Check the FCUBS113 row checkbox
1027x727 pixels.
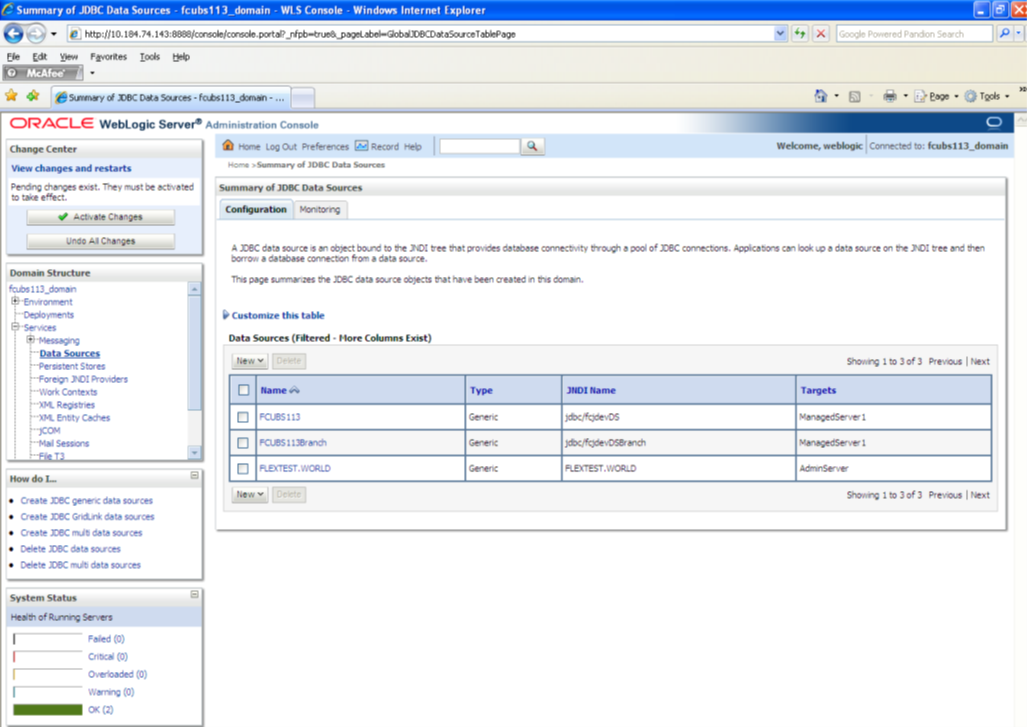coord(243,417)
